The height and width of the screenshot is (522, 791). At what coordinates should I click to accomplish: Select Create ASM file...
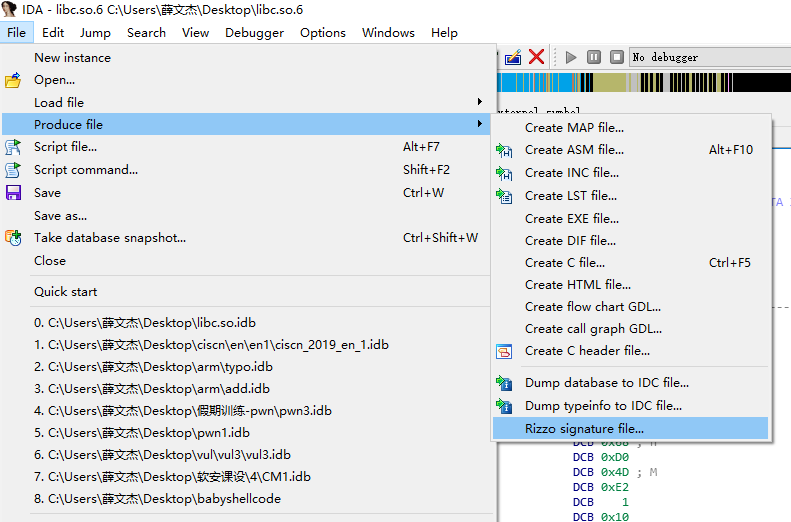coord(630,150)
